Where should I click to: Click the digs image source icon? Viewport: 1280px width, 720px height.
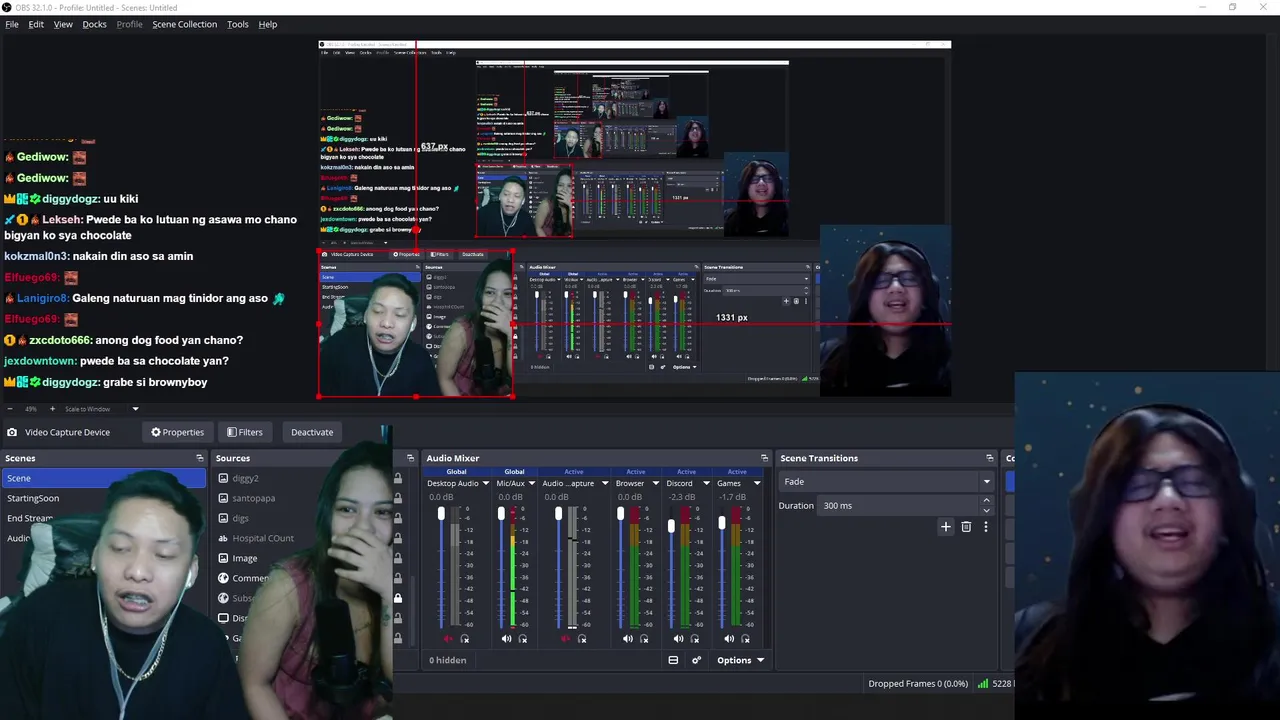click(x=223, y=518)
